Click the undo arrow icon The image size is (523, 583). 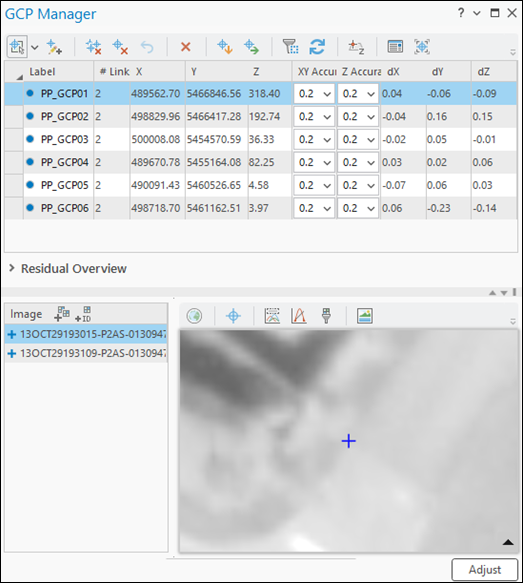[147, 47]
